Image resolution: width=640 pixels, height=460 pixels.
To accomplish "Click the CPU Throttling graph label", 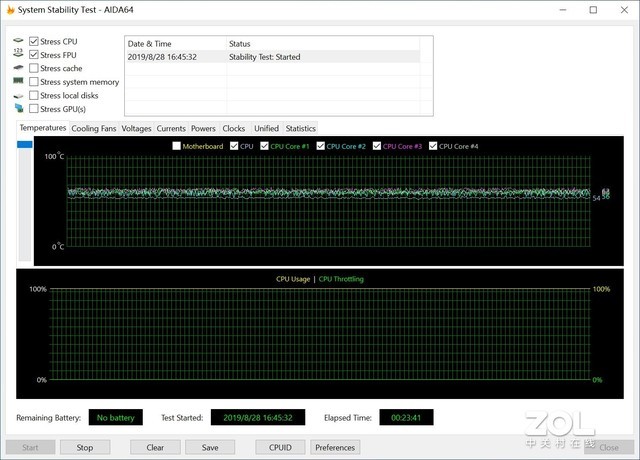I will pos(341,279).
